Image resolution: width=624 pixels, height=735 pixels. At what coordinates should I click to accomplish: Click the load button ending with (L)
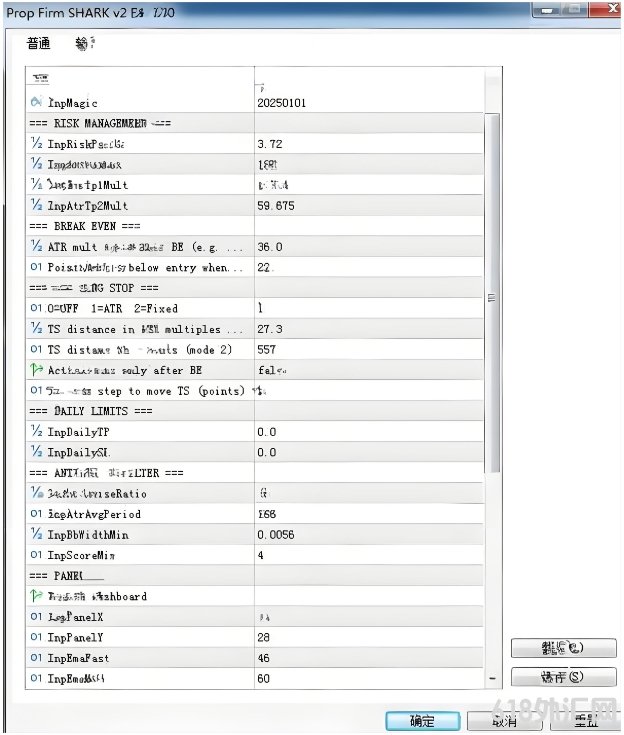(563, 648)
